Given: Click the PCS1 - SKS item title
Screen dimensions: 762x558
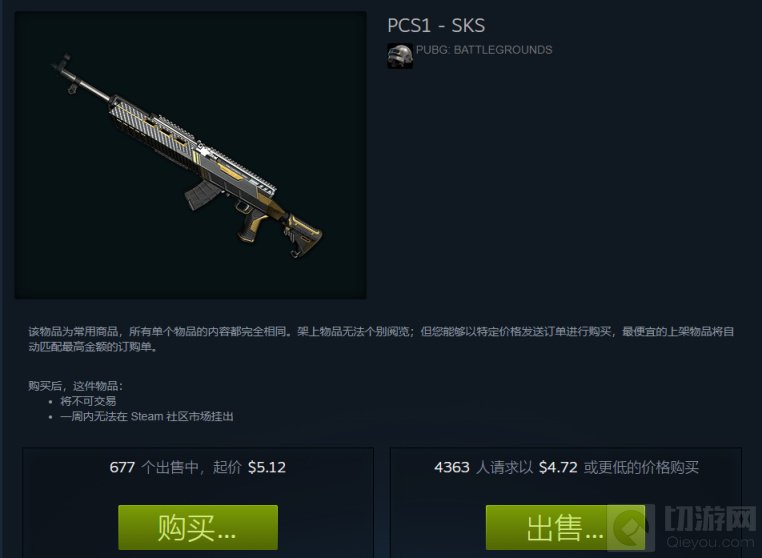Looking at the screenshot, I should click(x=436, y=25).
